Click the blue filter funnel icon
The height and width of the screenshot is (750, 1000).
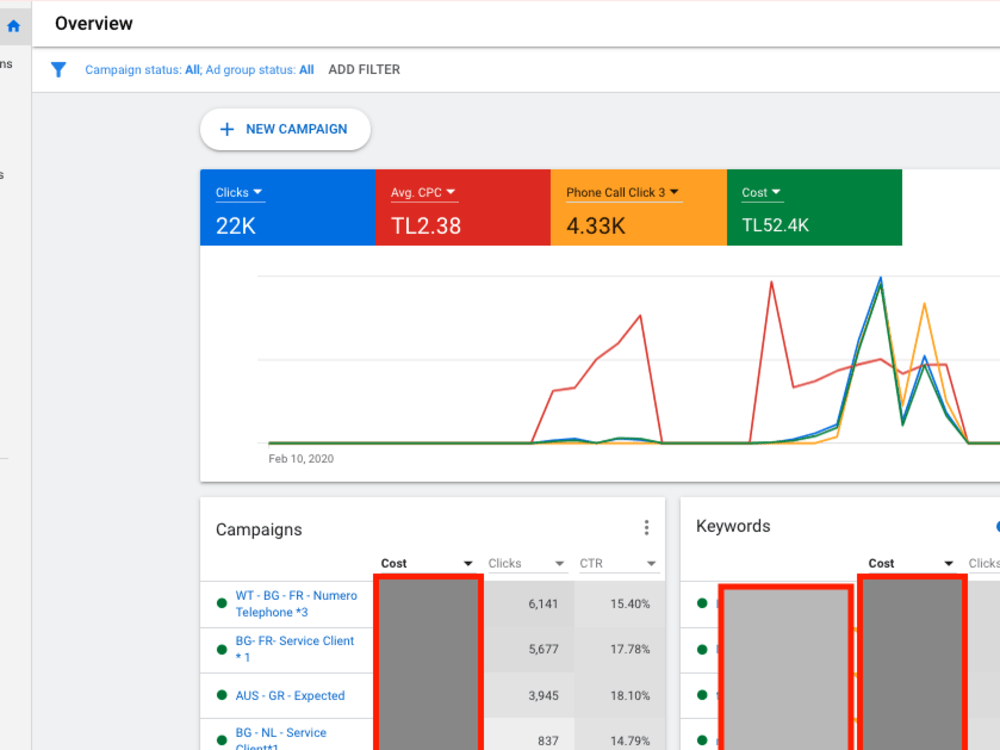[58, 70]
